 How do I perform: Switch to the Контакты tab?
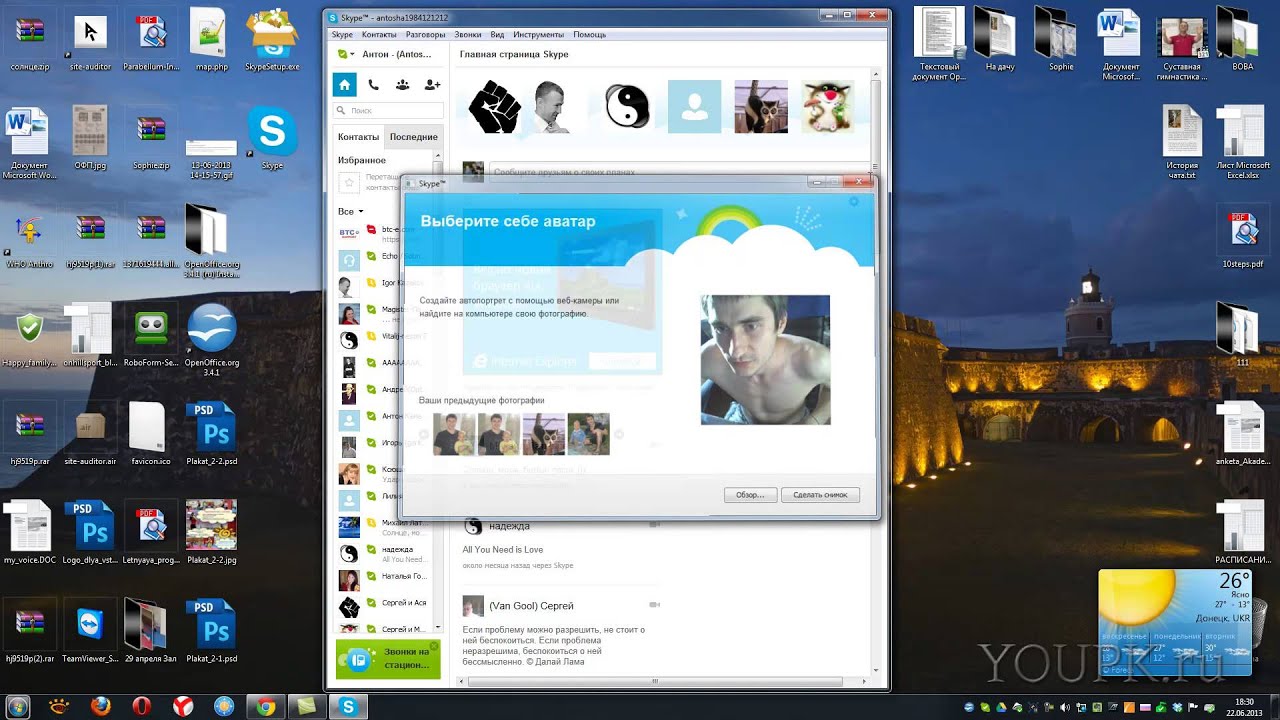tap(358, 137)
